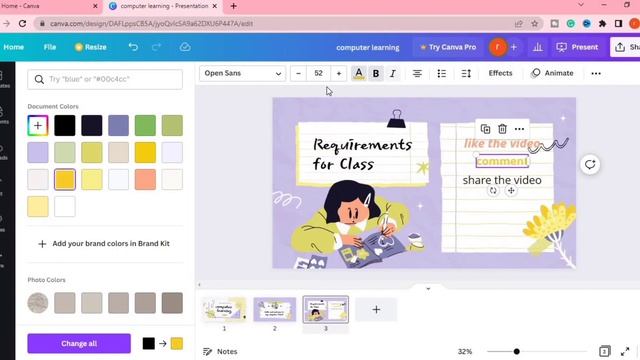Decrease font size with minus button
The width and height of the screenshot is (640, 360).
pos(298,73)
